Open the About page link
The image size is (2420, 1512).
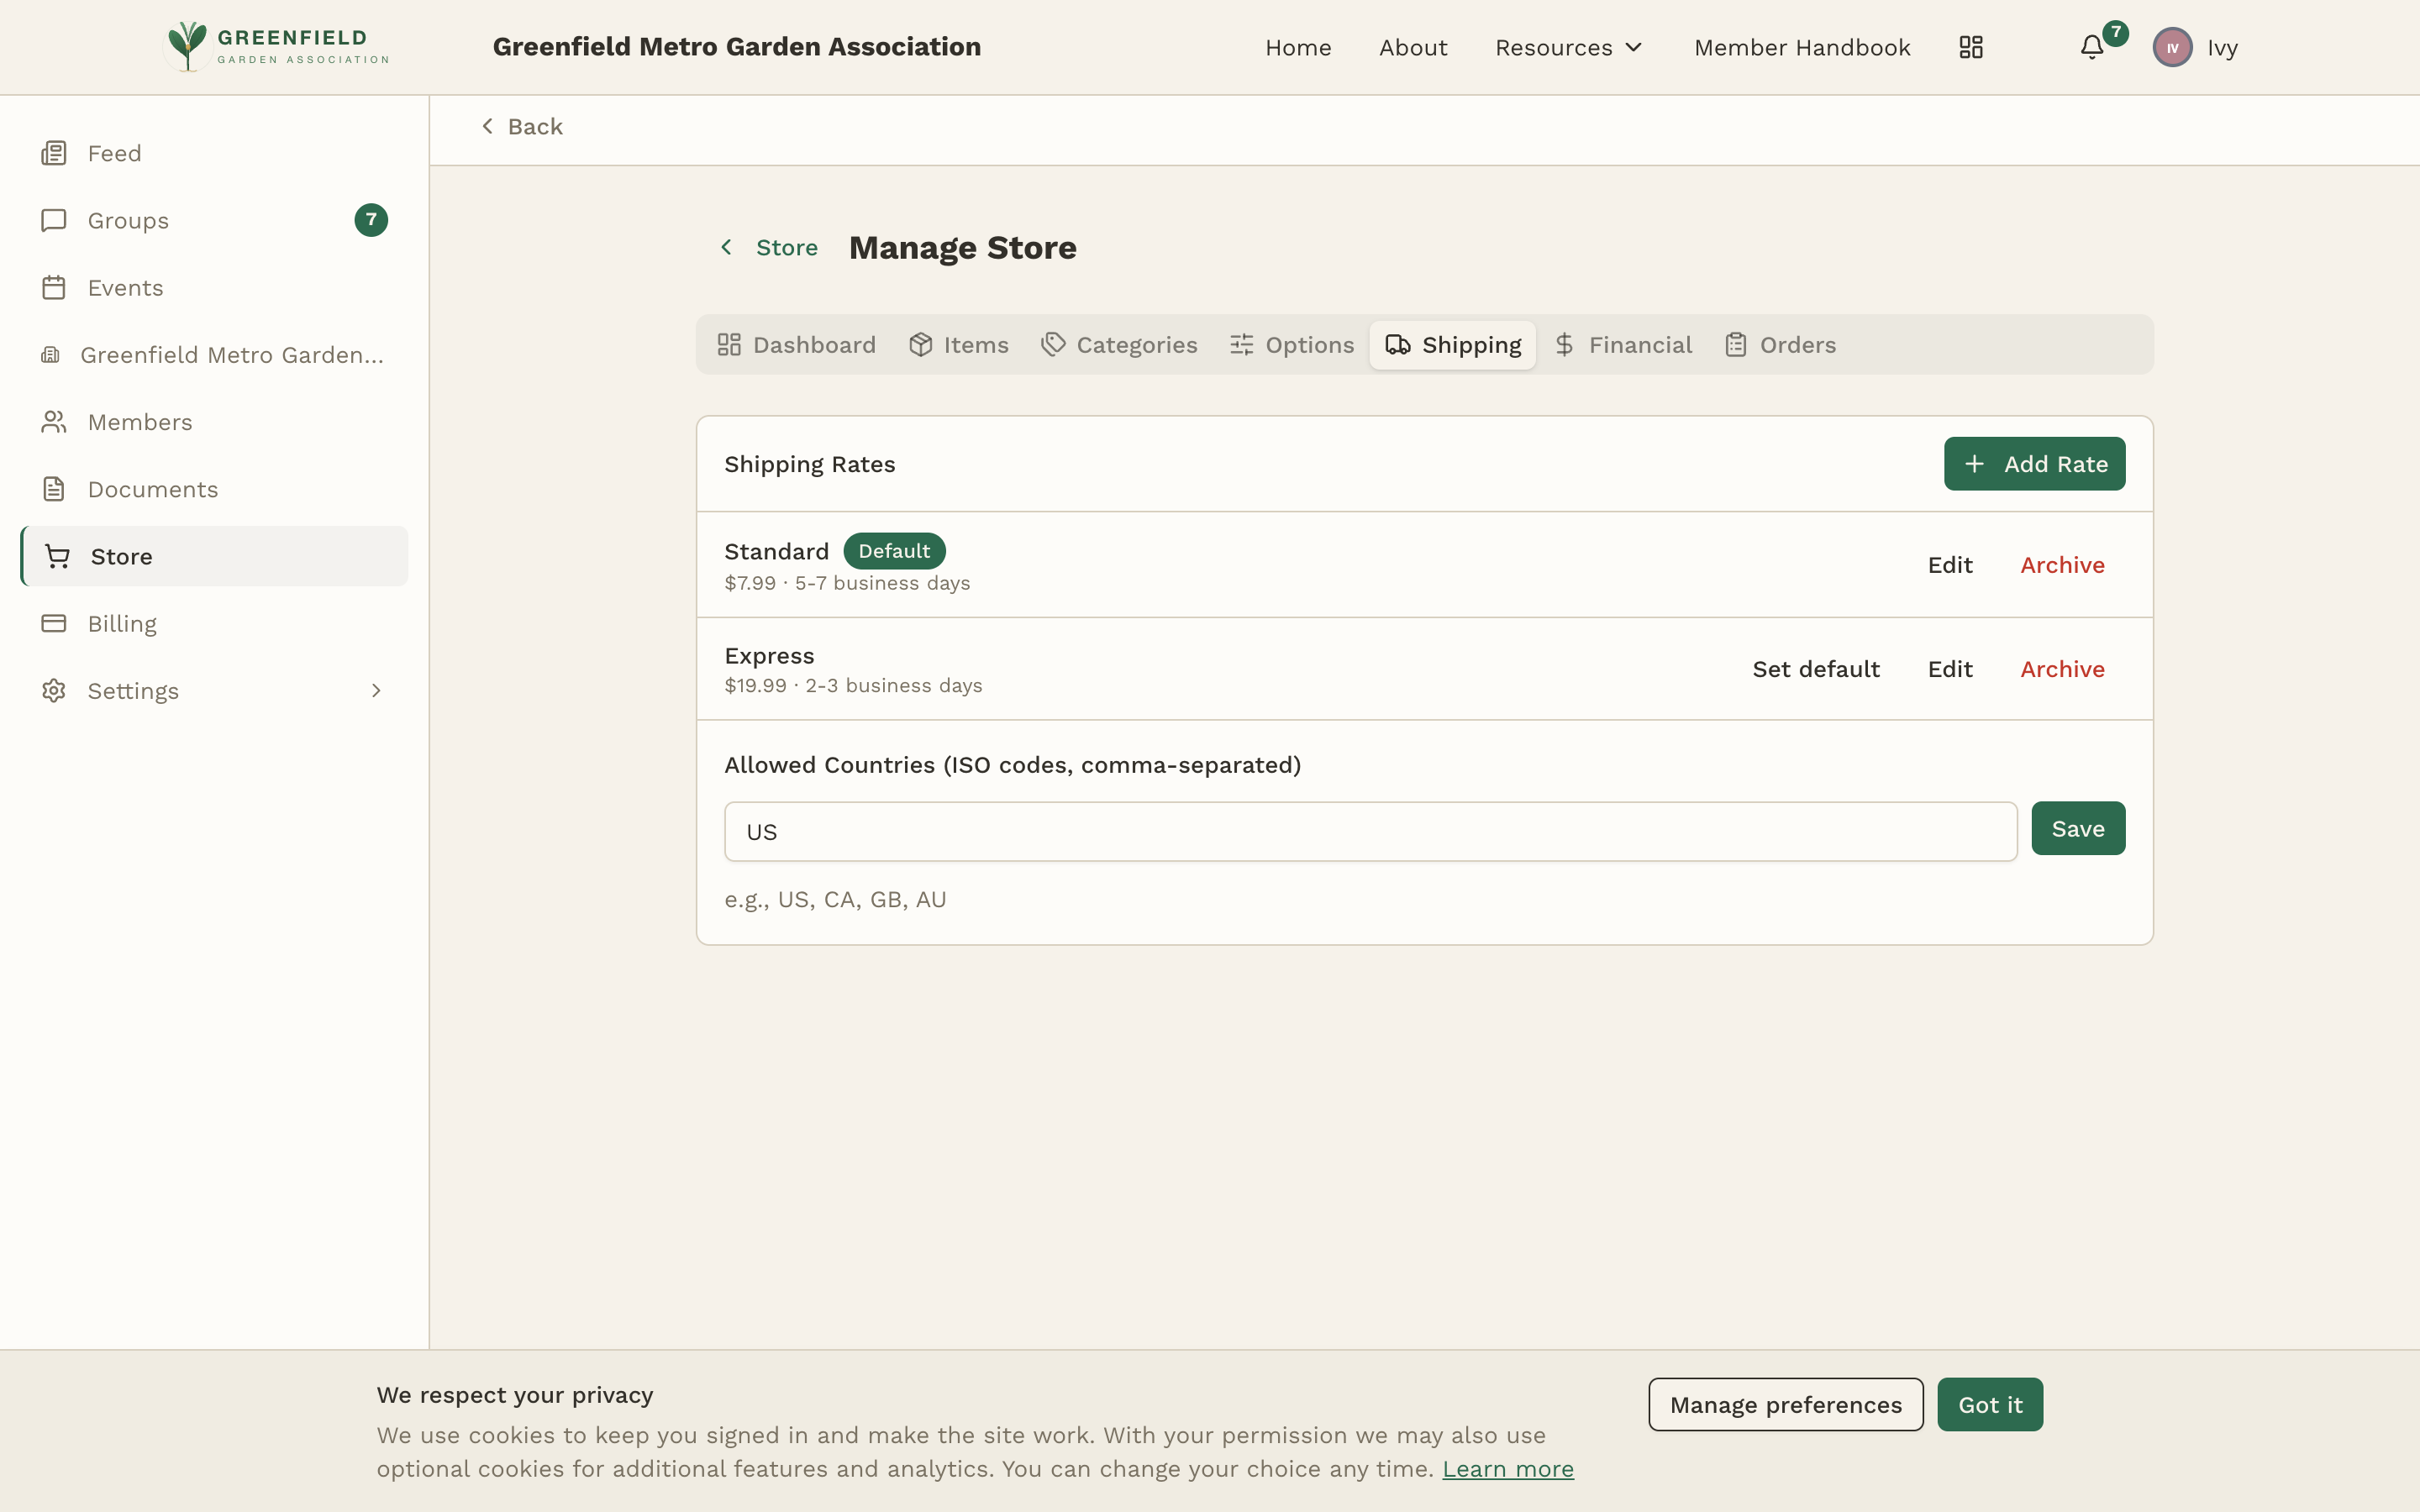[x=1413, y=47]
